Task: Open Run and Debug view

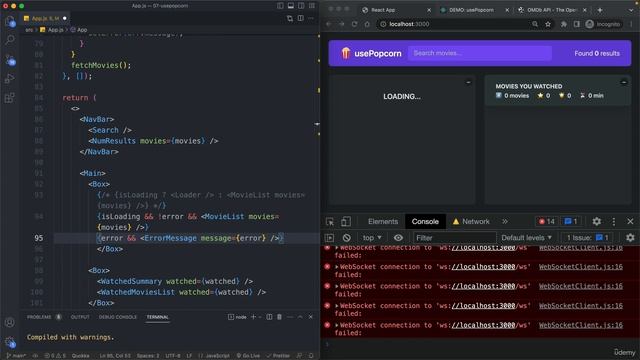Action: [x=10, y=78]
